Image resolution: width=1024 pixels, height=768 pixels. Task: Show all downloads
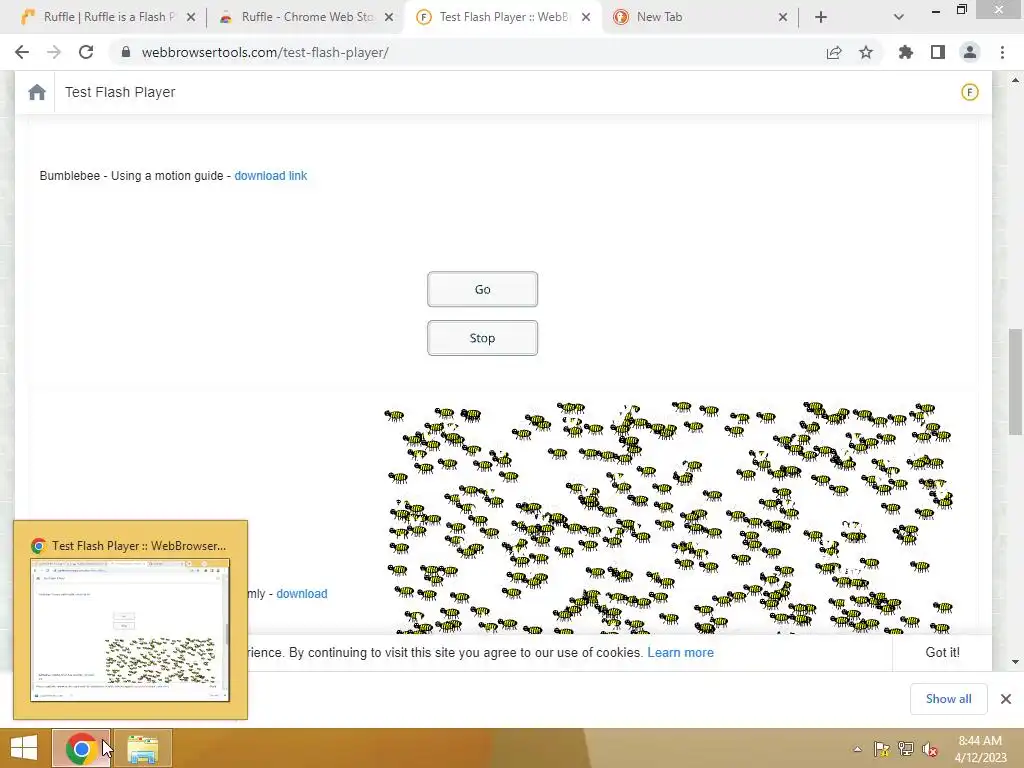click(x=948, y=699)
